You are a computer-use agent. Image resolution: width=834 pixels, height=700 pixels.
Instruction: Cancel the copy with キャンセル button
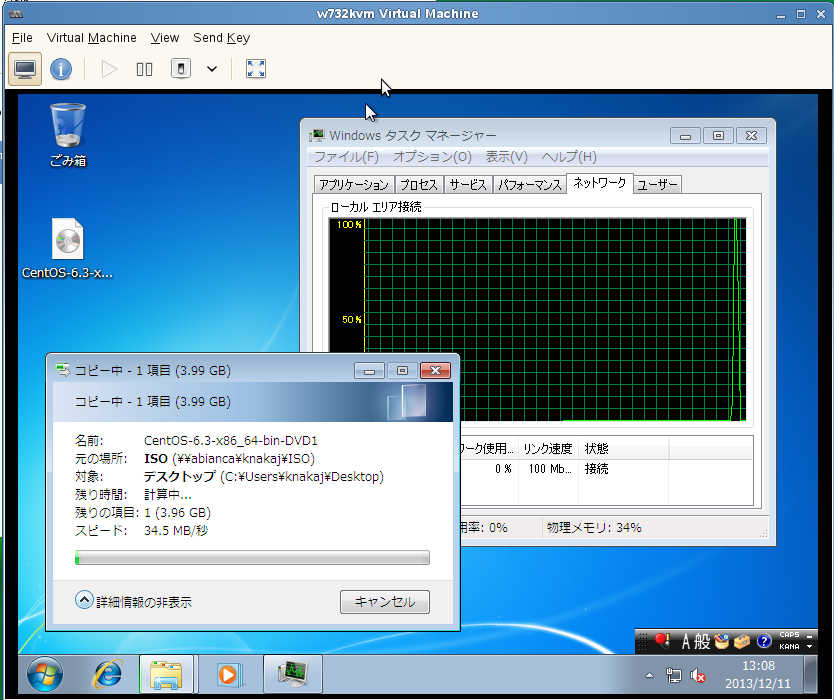pos(385,602)
